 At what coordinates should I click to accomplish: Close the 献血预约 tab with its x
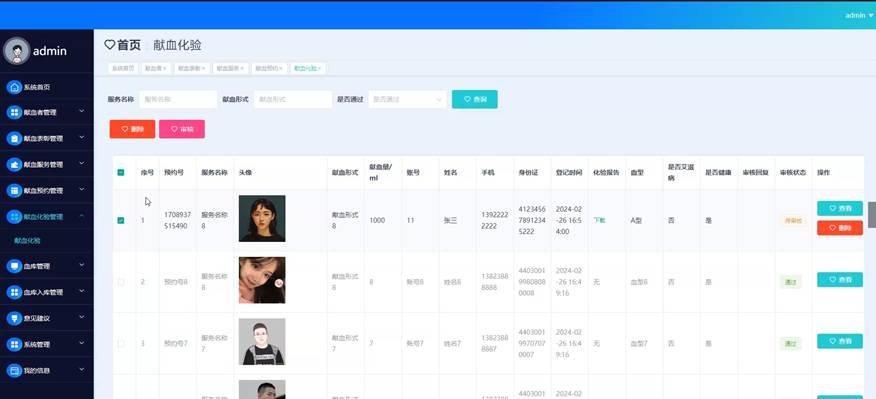(282, 68)
